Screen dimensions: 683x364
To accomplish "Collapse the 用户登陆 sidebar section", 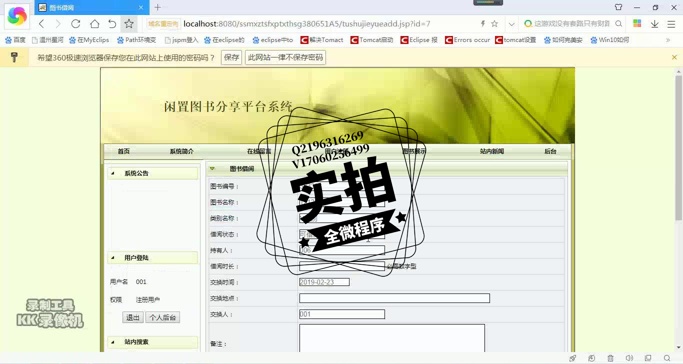I will tap(113, 258).
